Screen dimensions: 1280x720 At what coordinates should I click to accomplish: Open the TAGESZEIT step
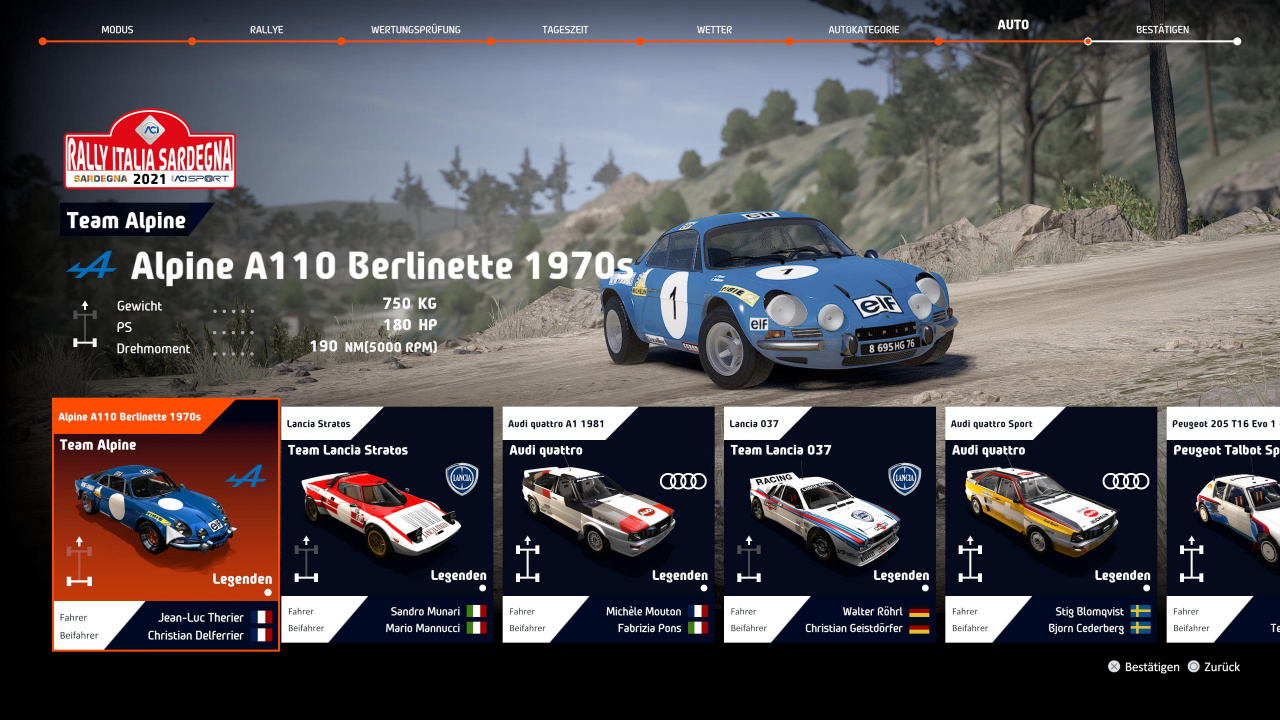564,30
